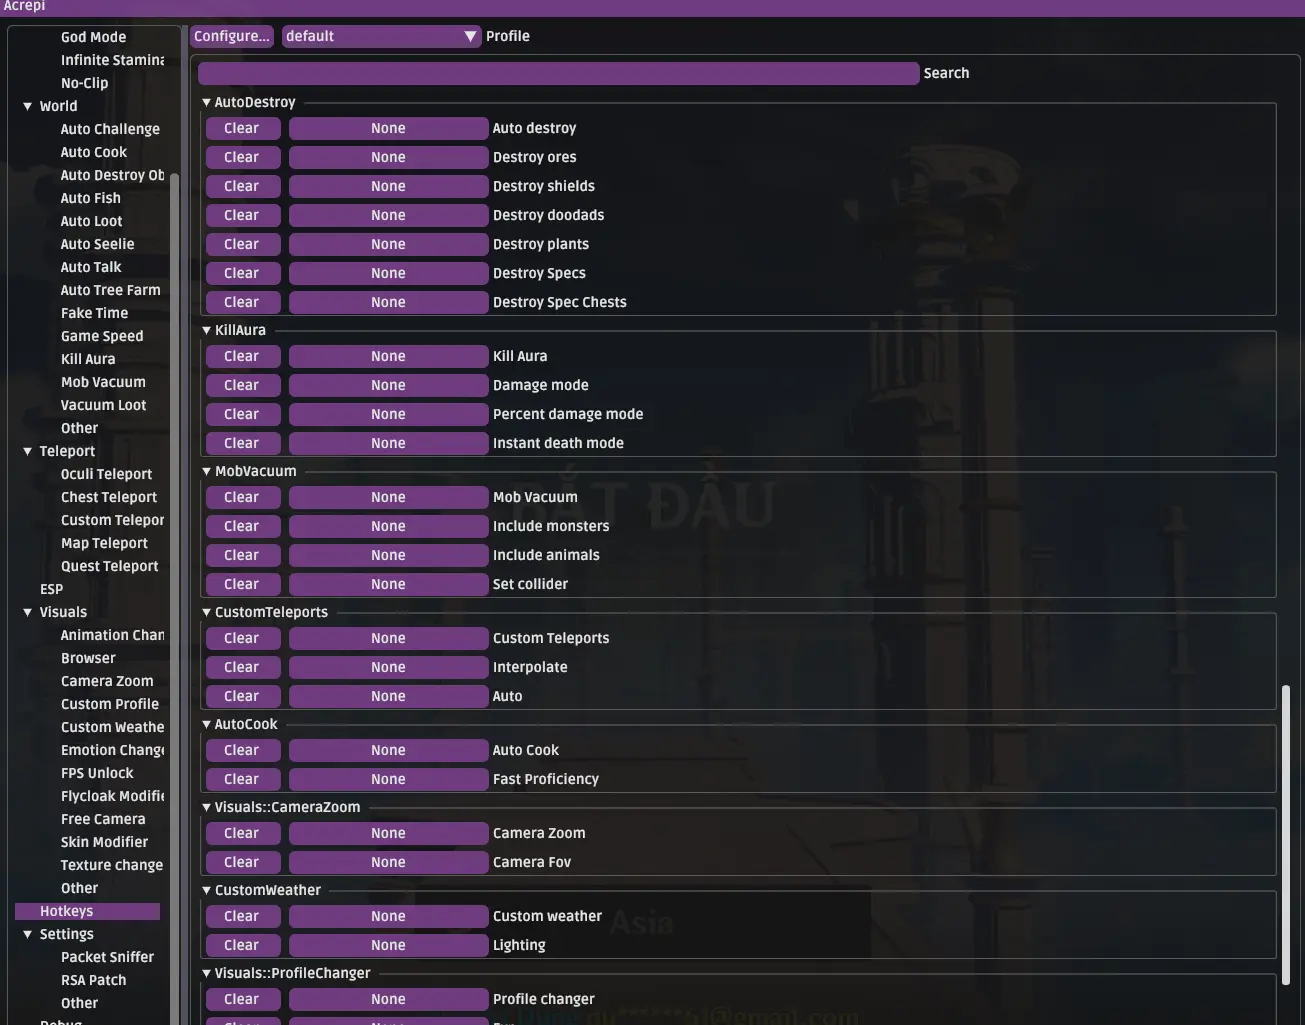Clear the Camera Zoom hotkey

point(243,833)
